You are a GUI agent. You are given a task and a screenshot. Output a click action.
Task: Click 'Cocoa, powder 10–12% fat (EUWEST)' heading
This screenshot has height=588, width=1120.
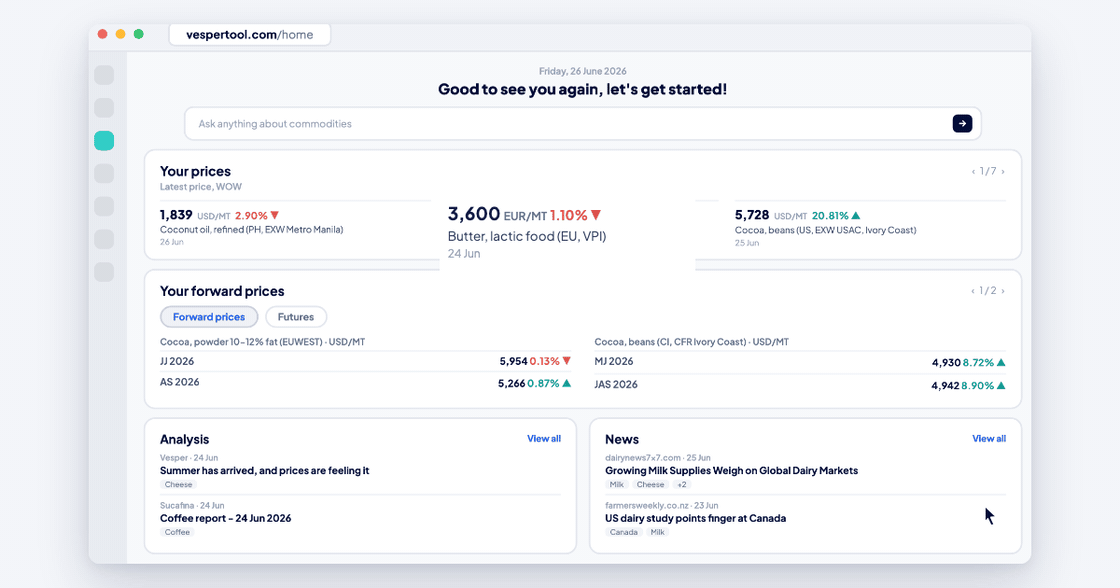point(241,342)
